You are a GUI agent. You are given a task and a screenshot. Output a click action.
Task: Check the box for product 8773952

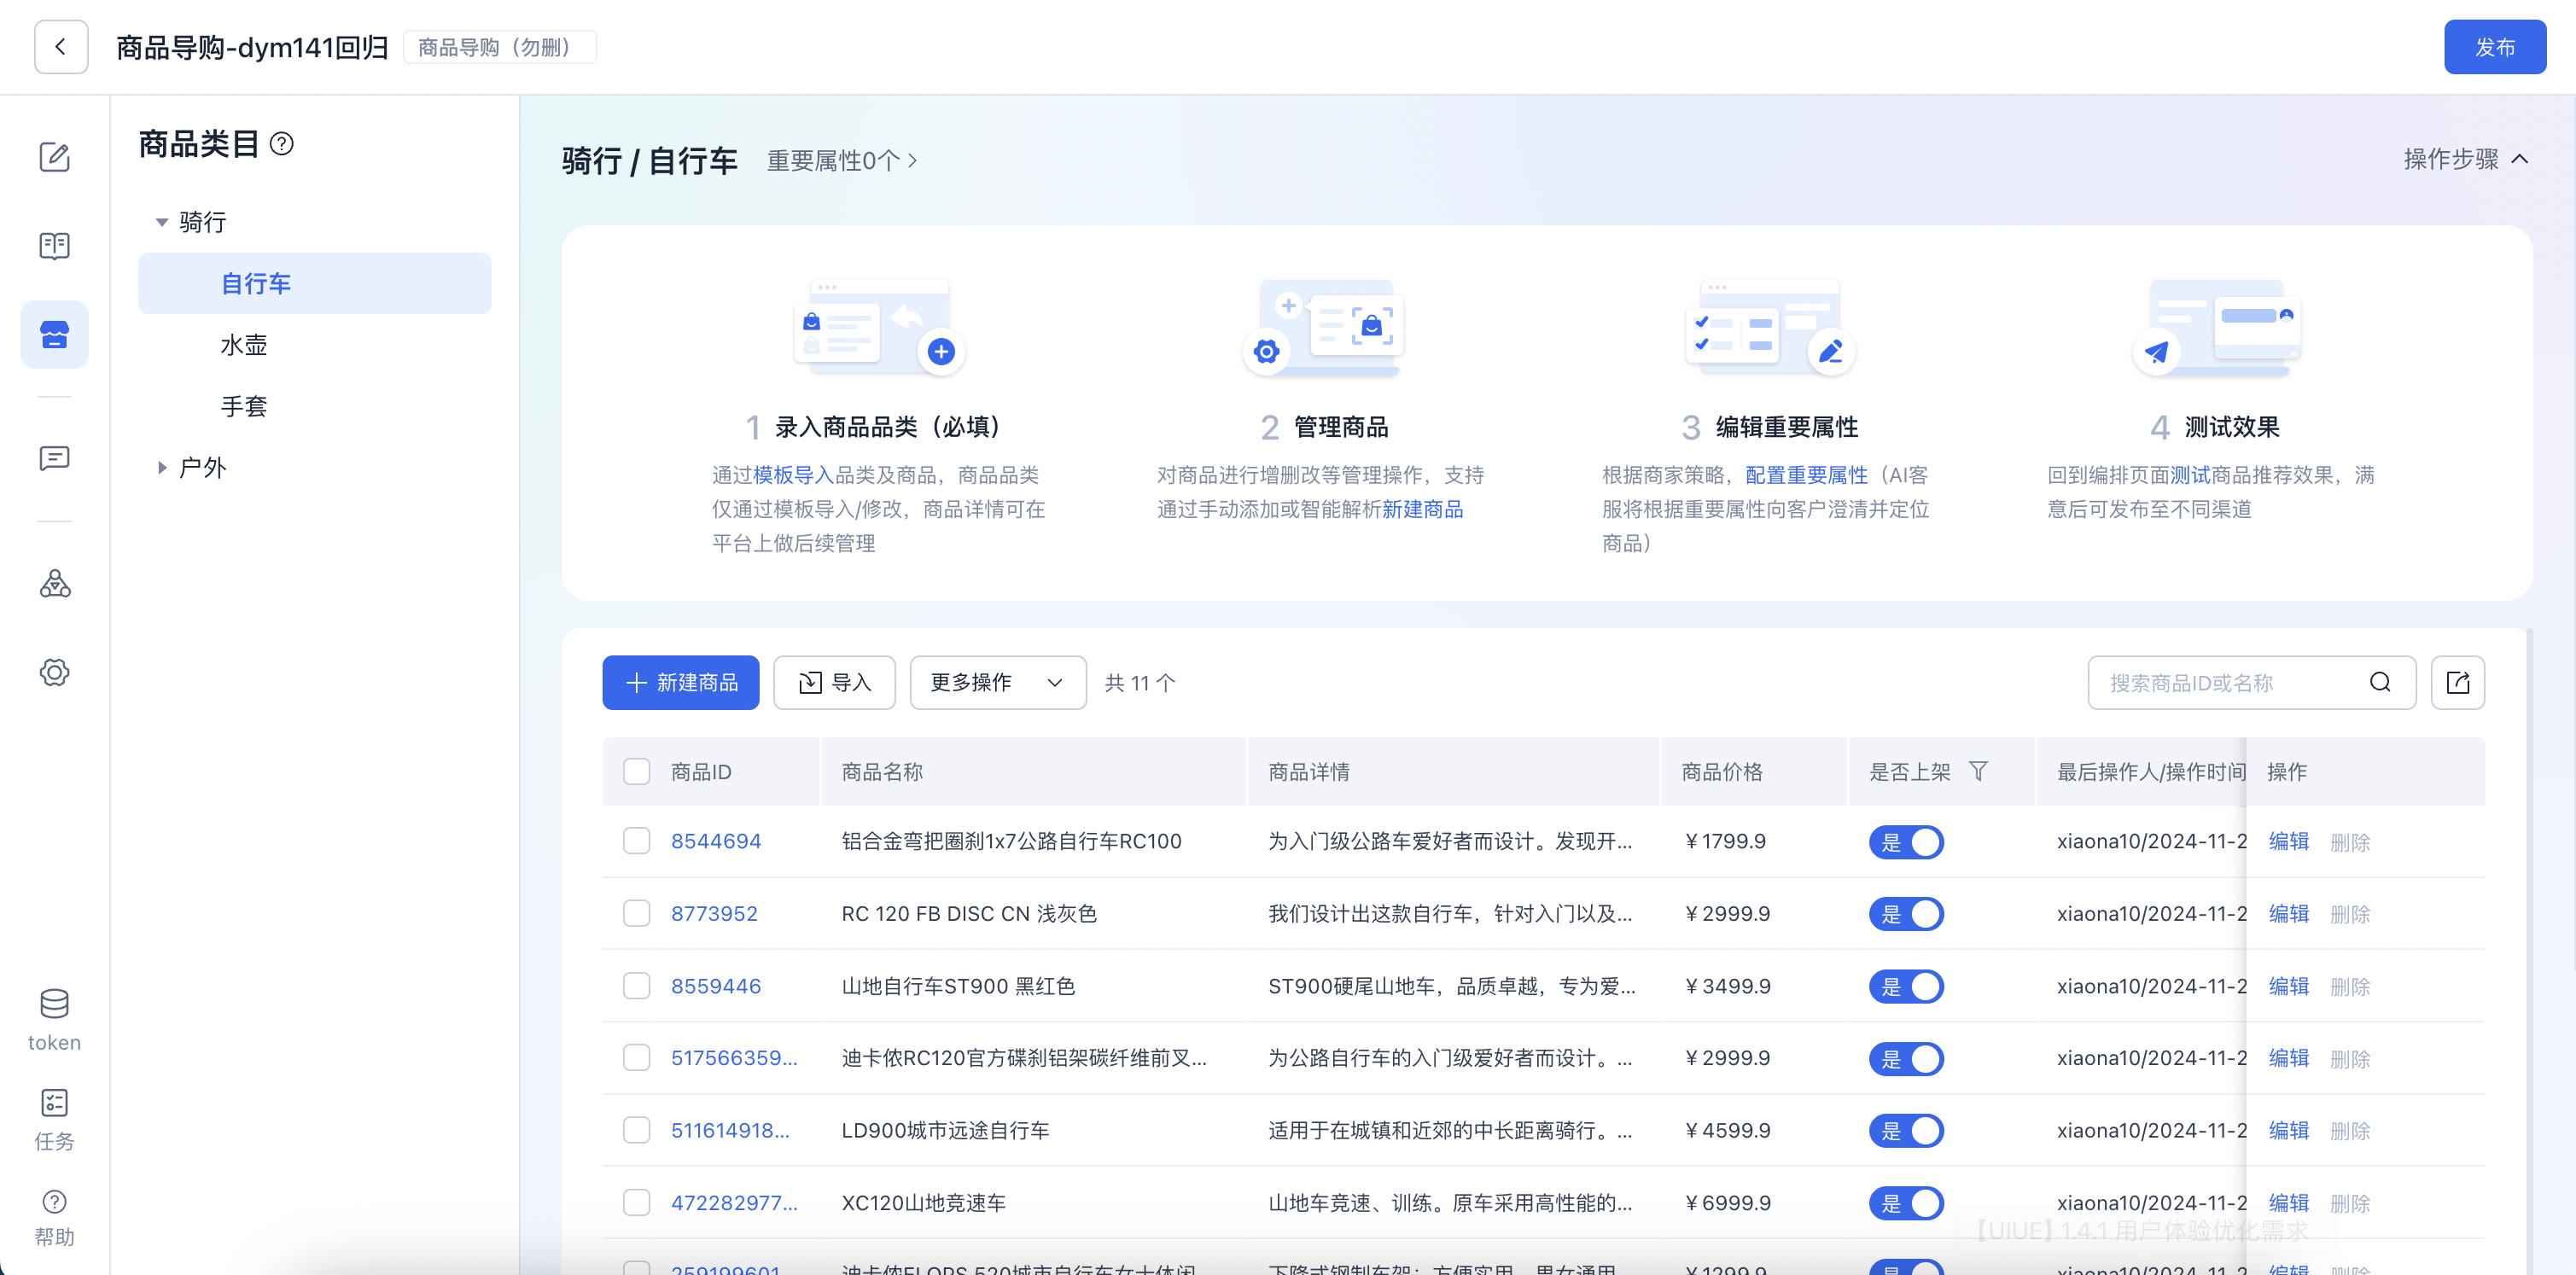pyautogui.click(x=636, y=913)
